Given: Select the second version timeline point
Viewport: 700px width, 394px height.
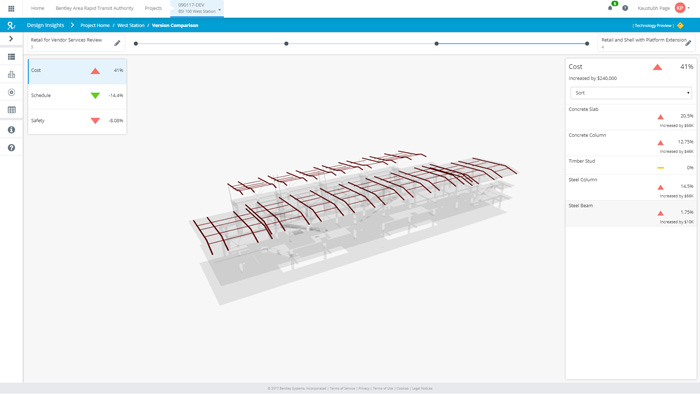Looking at the screenshot, I should (x=286, y=44).
